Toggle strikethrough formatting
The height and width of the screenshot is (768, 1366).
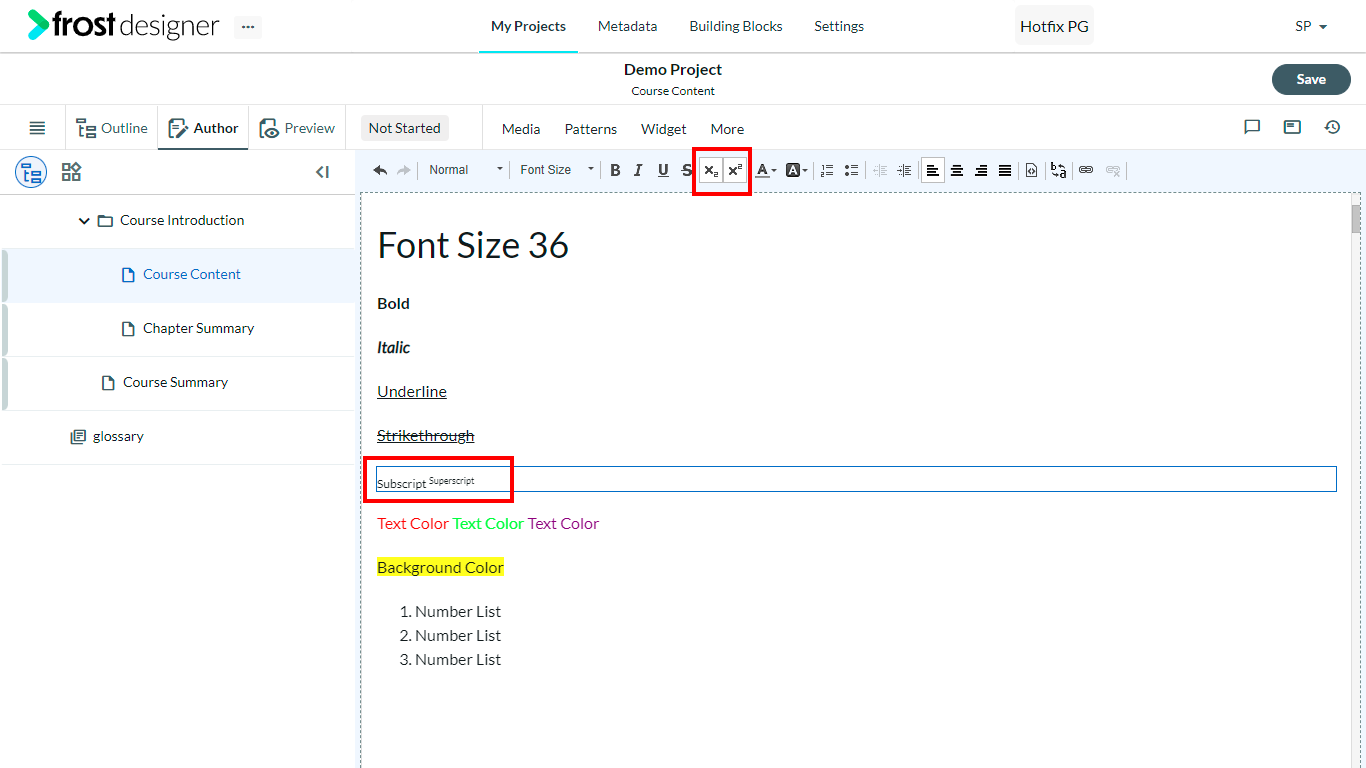coord(686,170)
